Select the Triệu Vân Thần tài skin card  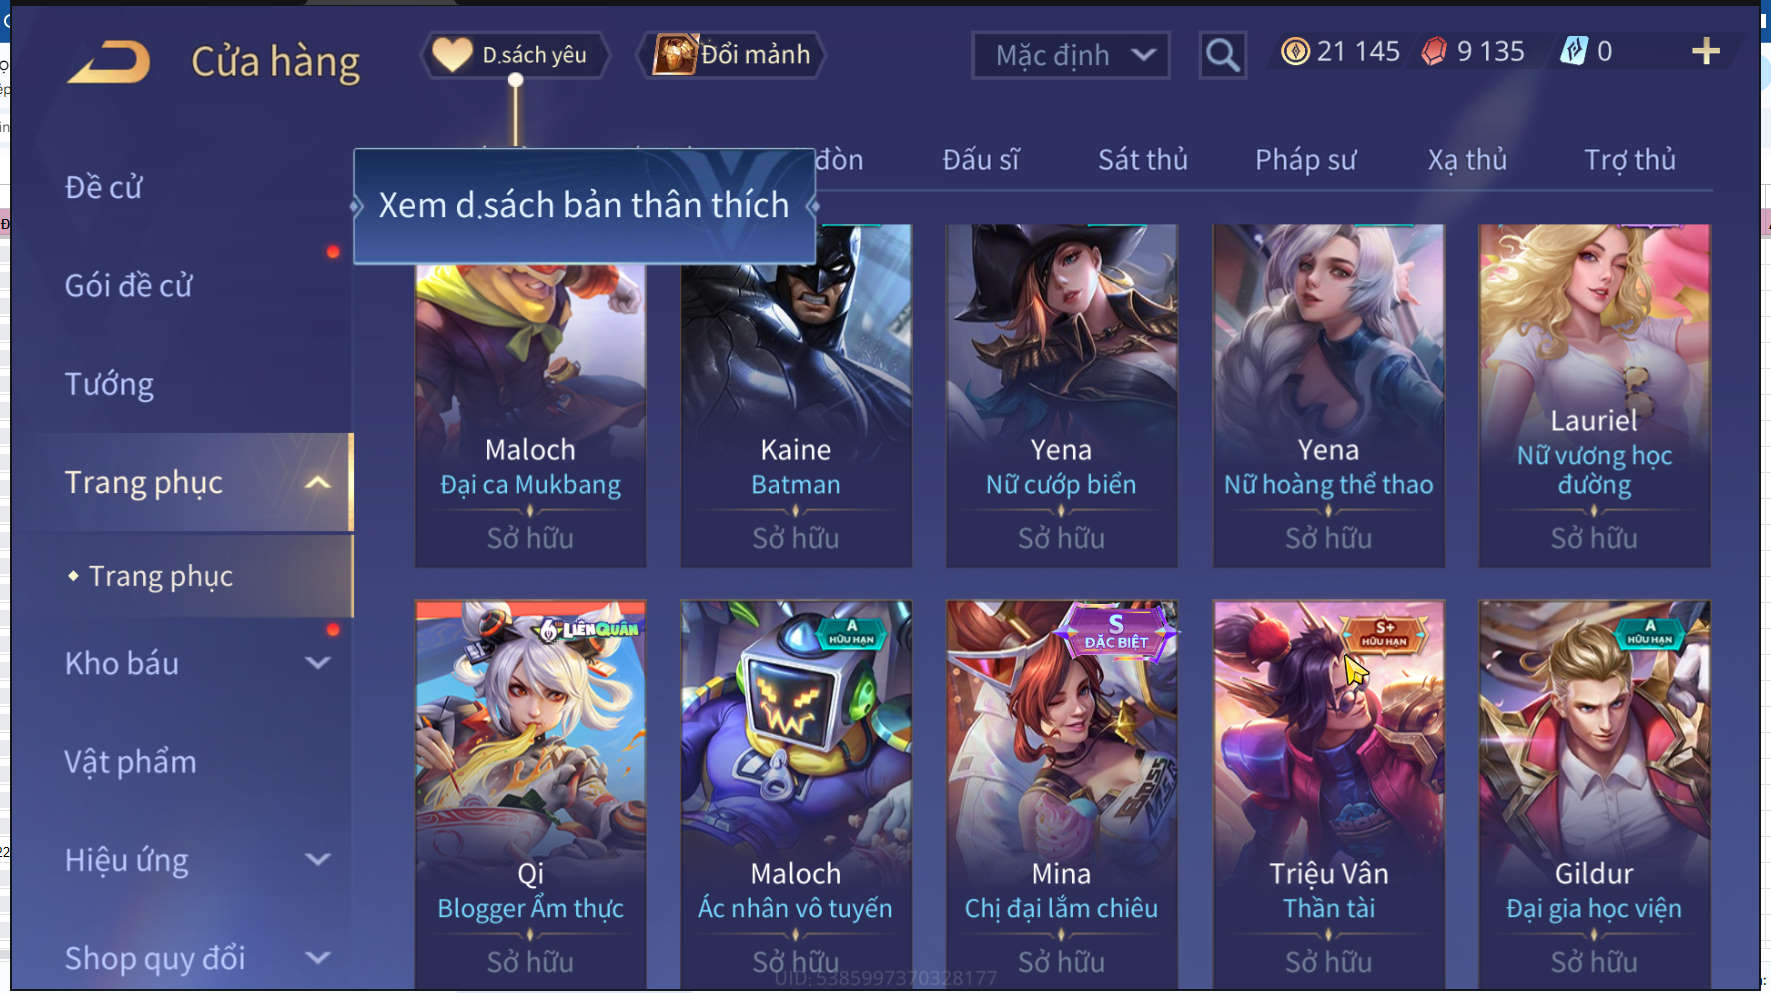click(x=1328, y=792)
